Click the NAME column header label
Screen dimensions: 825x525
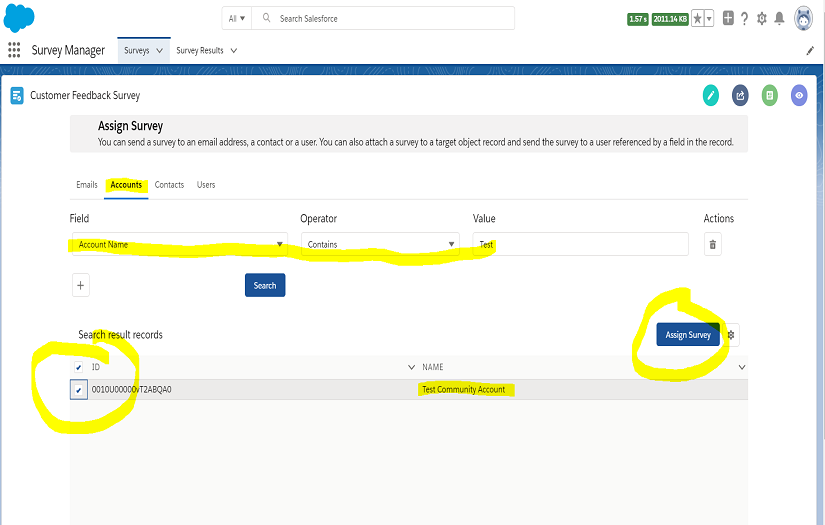point(432,367)
